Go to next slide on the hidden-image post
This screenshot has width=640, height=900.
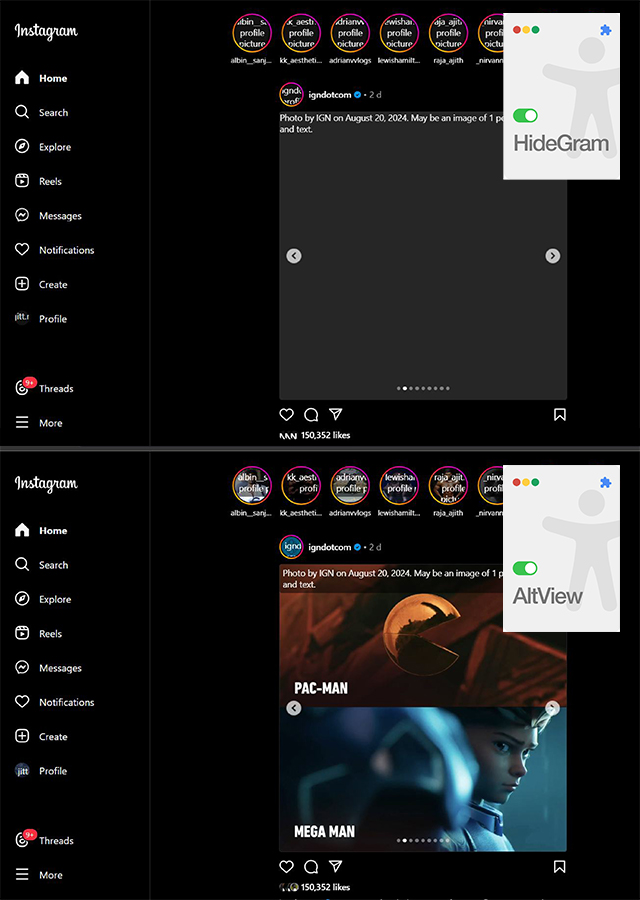[552, 256]
